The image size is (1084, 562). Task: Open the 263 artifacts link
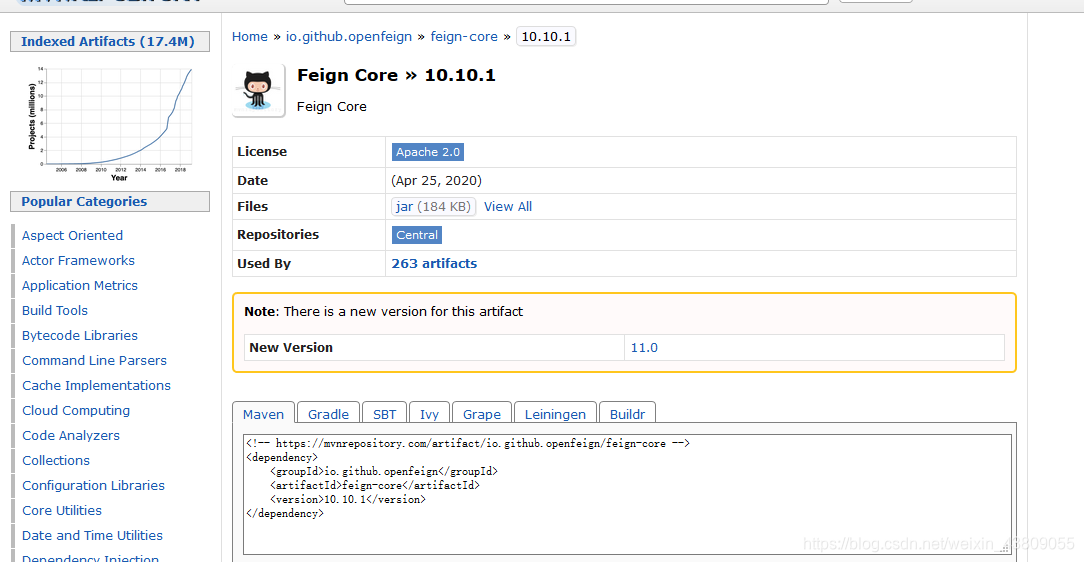[434, 263]
